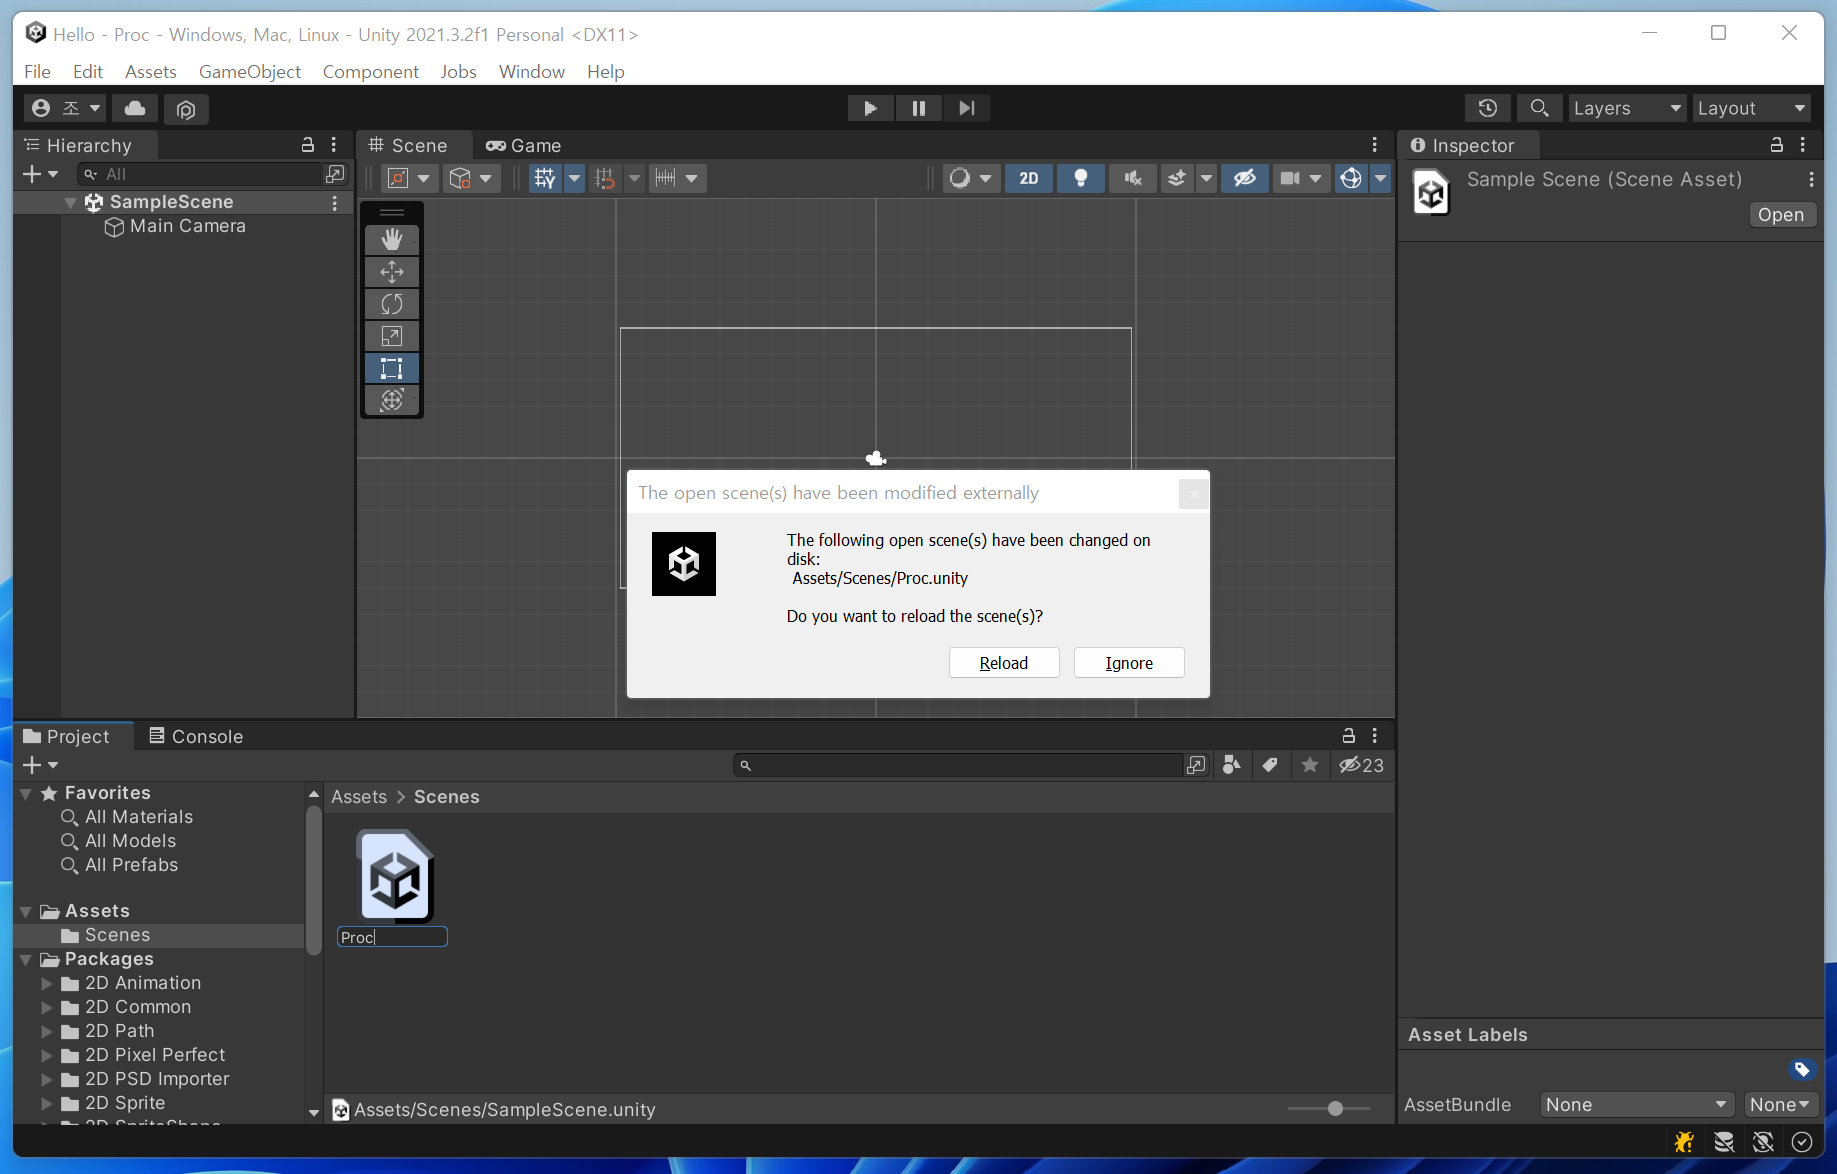Viewport: 1837px width, 1174px height.
Task: Toggle scene audio mute
Action: pos(1133,178)
